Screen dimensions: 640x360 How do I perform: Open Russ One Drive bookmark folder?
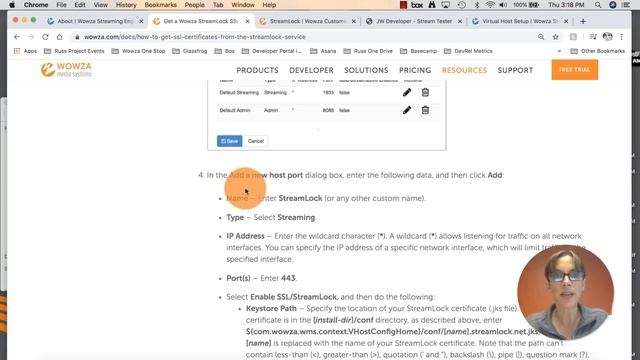tap(368, 51)
